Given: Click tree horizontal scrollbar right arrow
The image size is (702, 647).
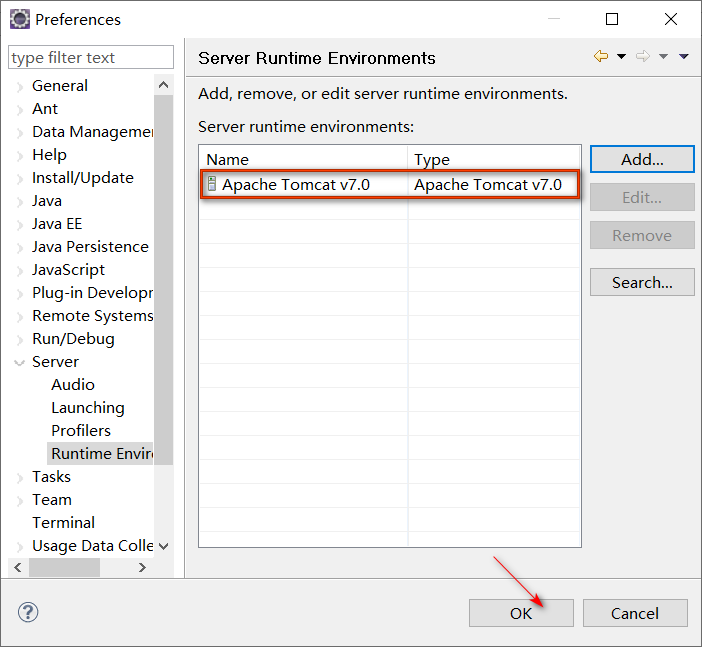Looking at the screenshot, I should pyautogui.click(x=142, y=567).
